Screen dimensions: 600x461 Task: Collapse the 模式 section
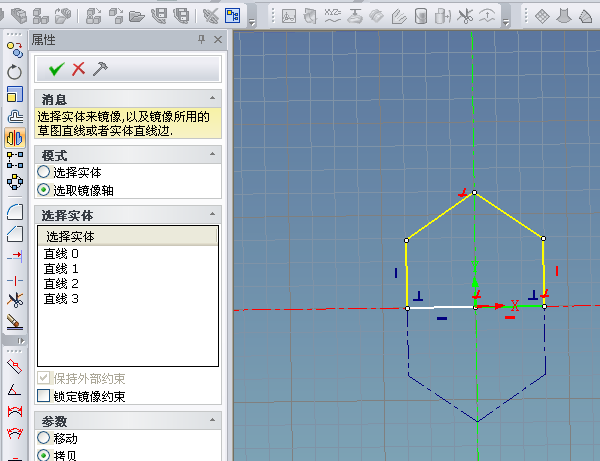pyautogui.click(x=210, y=155)
